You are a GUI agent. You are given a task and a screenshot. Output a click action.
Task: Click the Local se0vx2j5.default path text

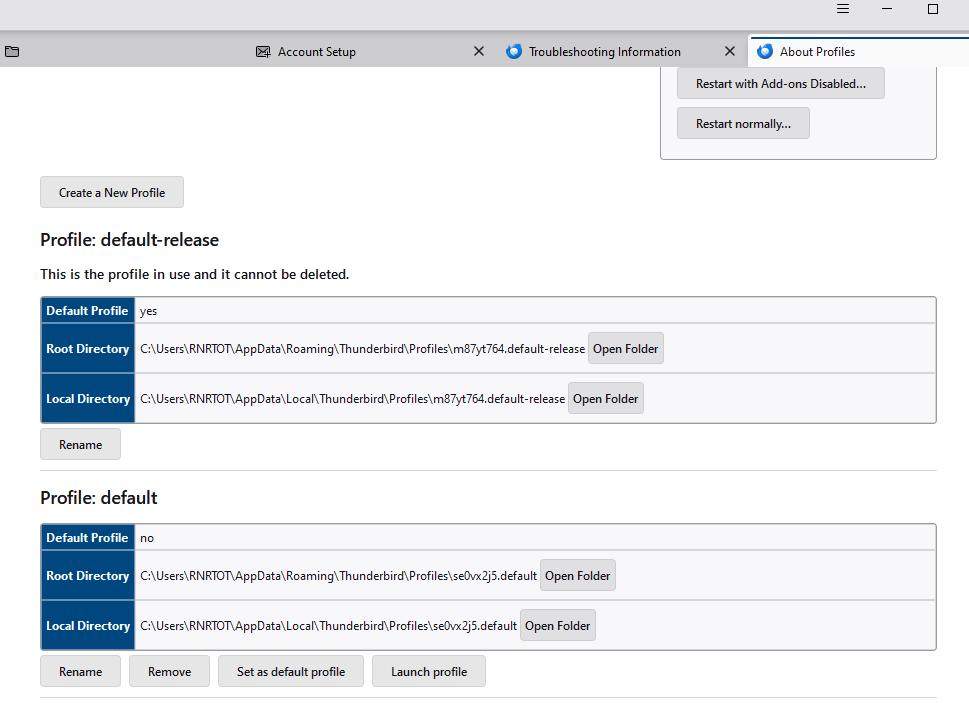click(x=328, y=626)
